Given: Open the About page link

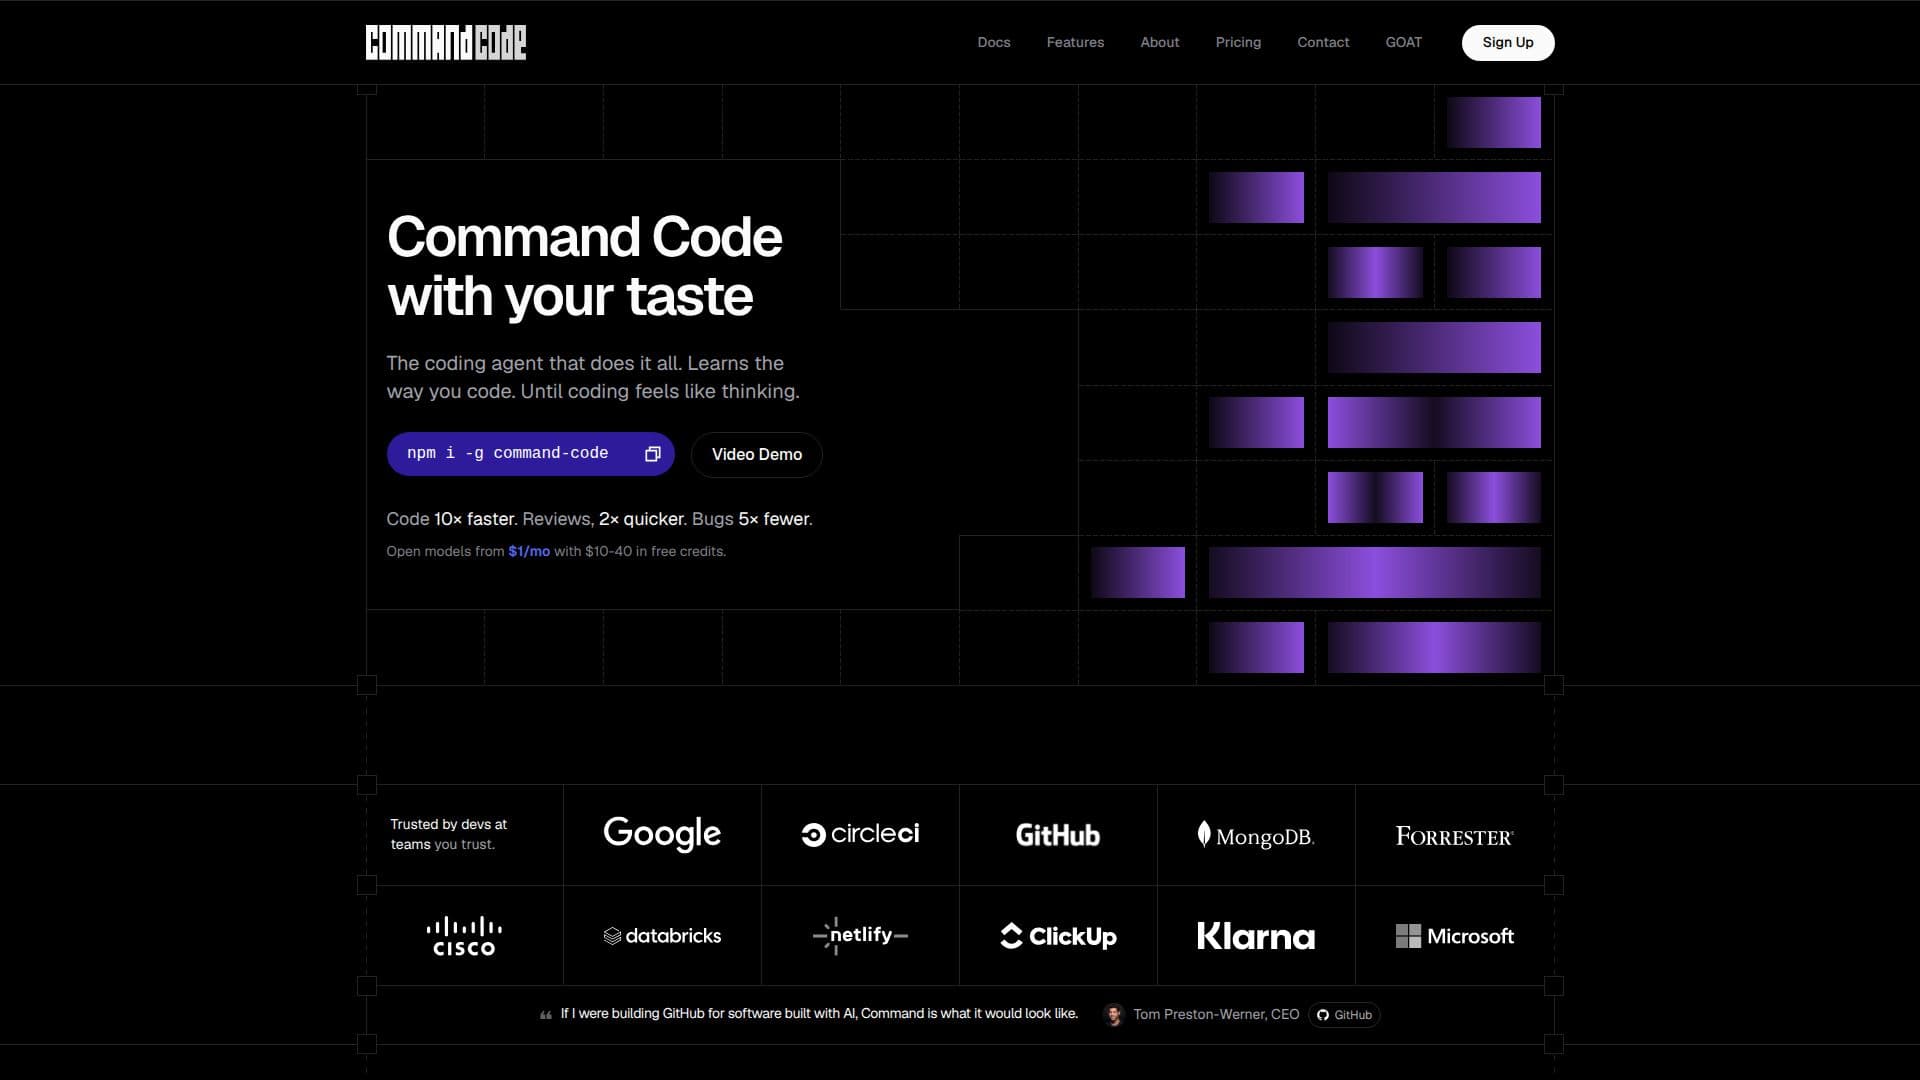Looking at the screenshot, I should point(1160,42).
